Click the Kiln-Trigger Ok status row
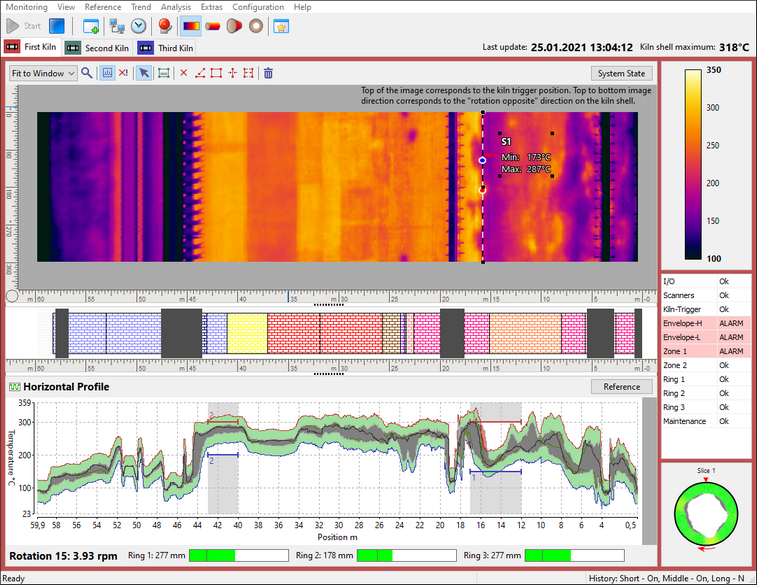Viewport: 757px width, 585px height. (x=705, y=309)
